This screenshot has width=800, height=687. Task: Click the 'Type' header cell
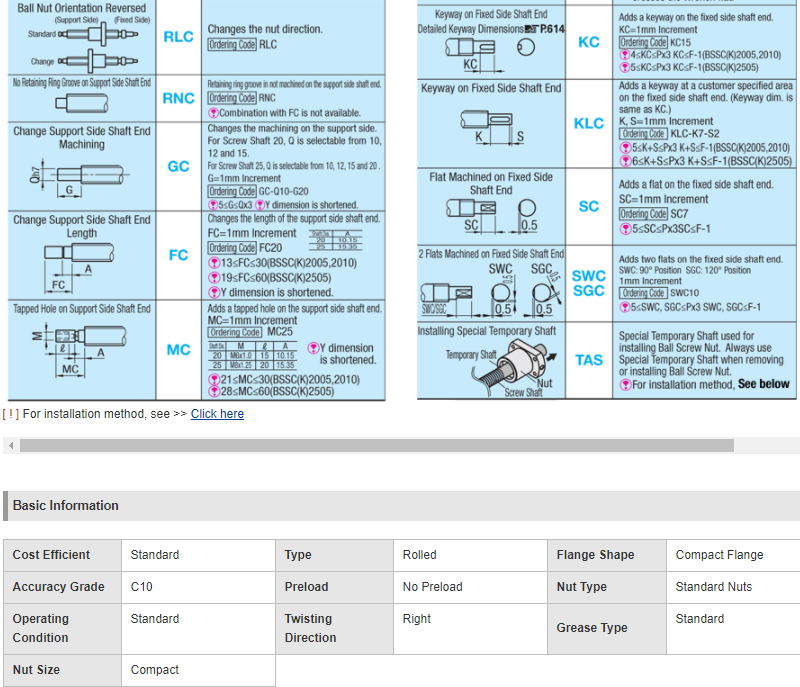(335, 555)
